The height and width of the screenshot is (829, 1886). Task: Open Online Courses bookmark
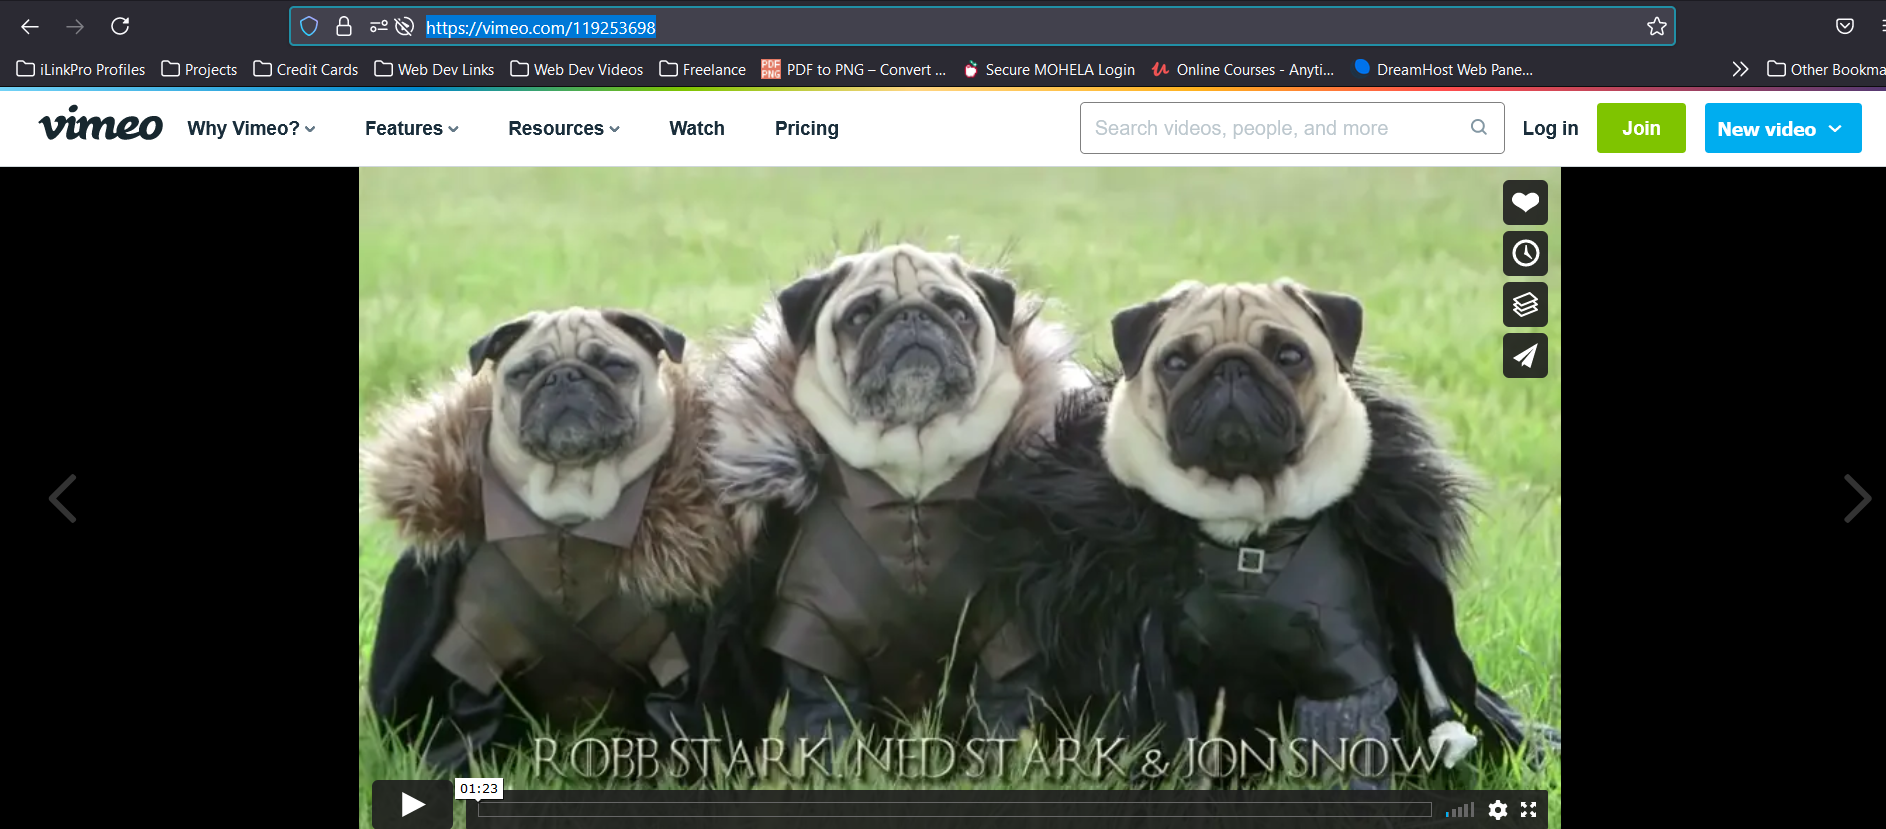point(1243,69)
